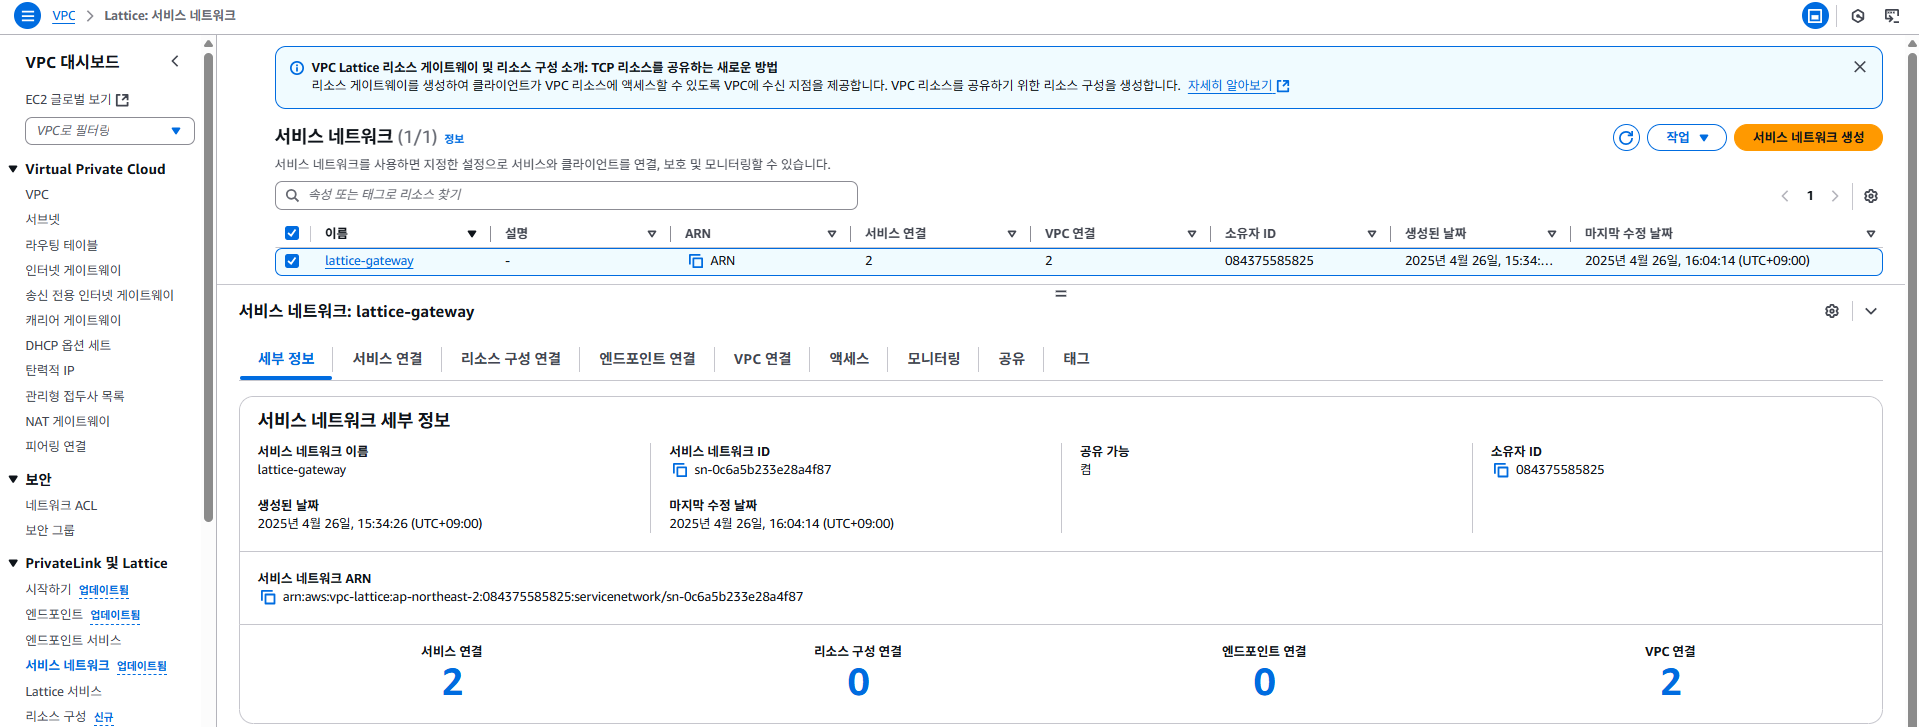Viewport: 1919px width, 727px height.
Task: Copy the owner ID in details panel
Action: click(1501, 470)
